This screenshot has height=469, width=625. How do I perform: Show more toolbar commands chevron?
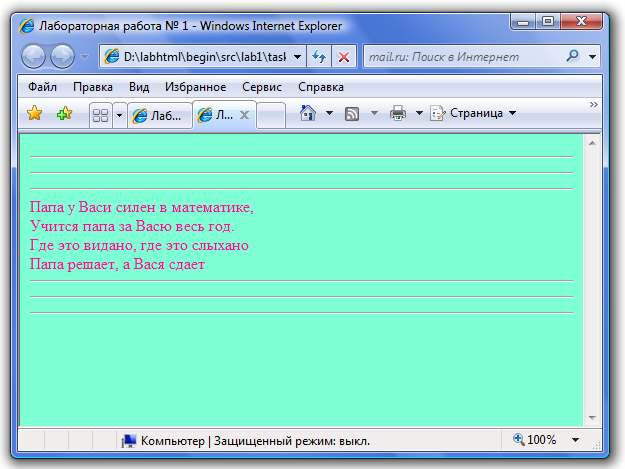coord(594,104)
